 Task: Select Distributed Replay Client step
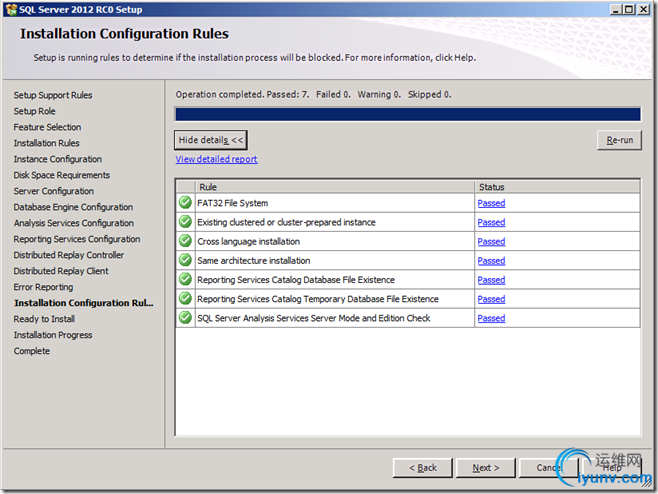pyautogui.click(x=61, y=271)
